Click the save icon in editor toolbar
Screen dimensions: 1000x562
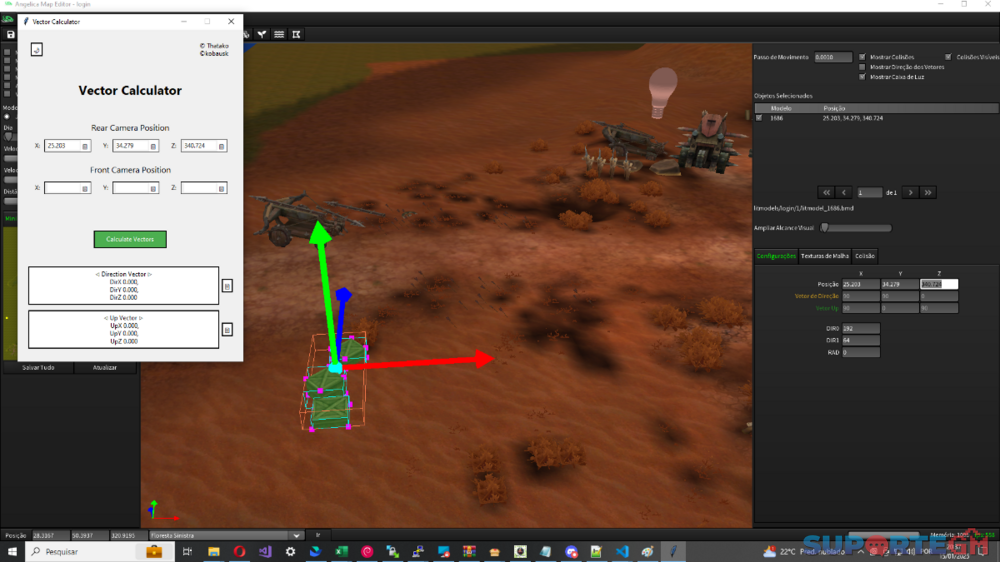pyautogui.click(x=10, y=35)
